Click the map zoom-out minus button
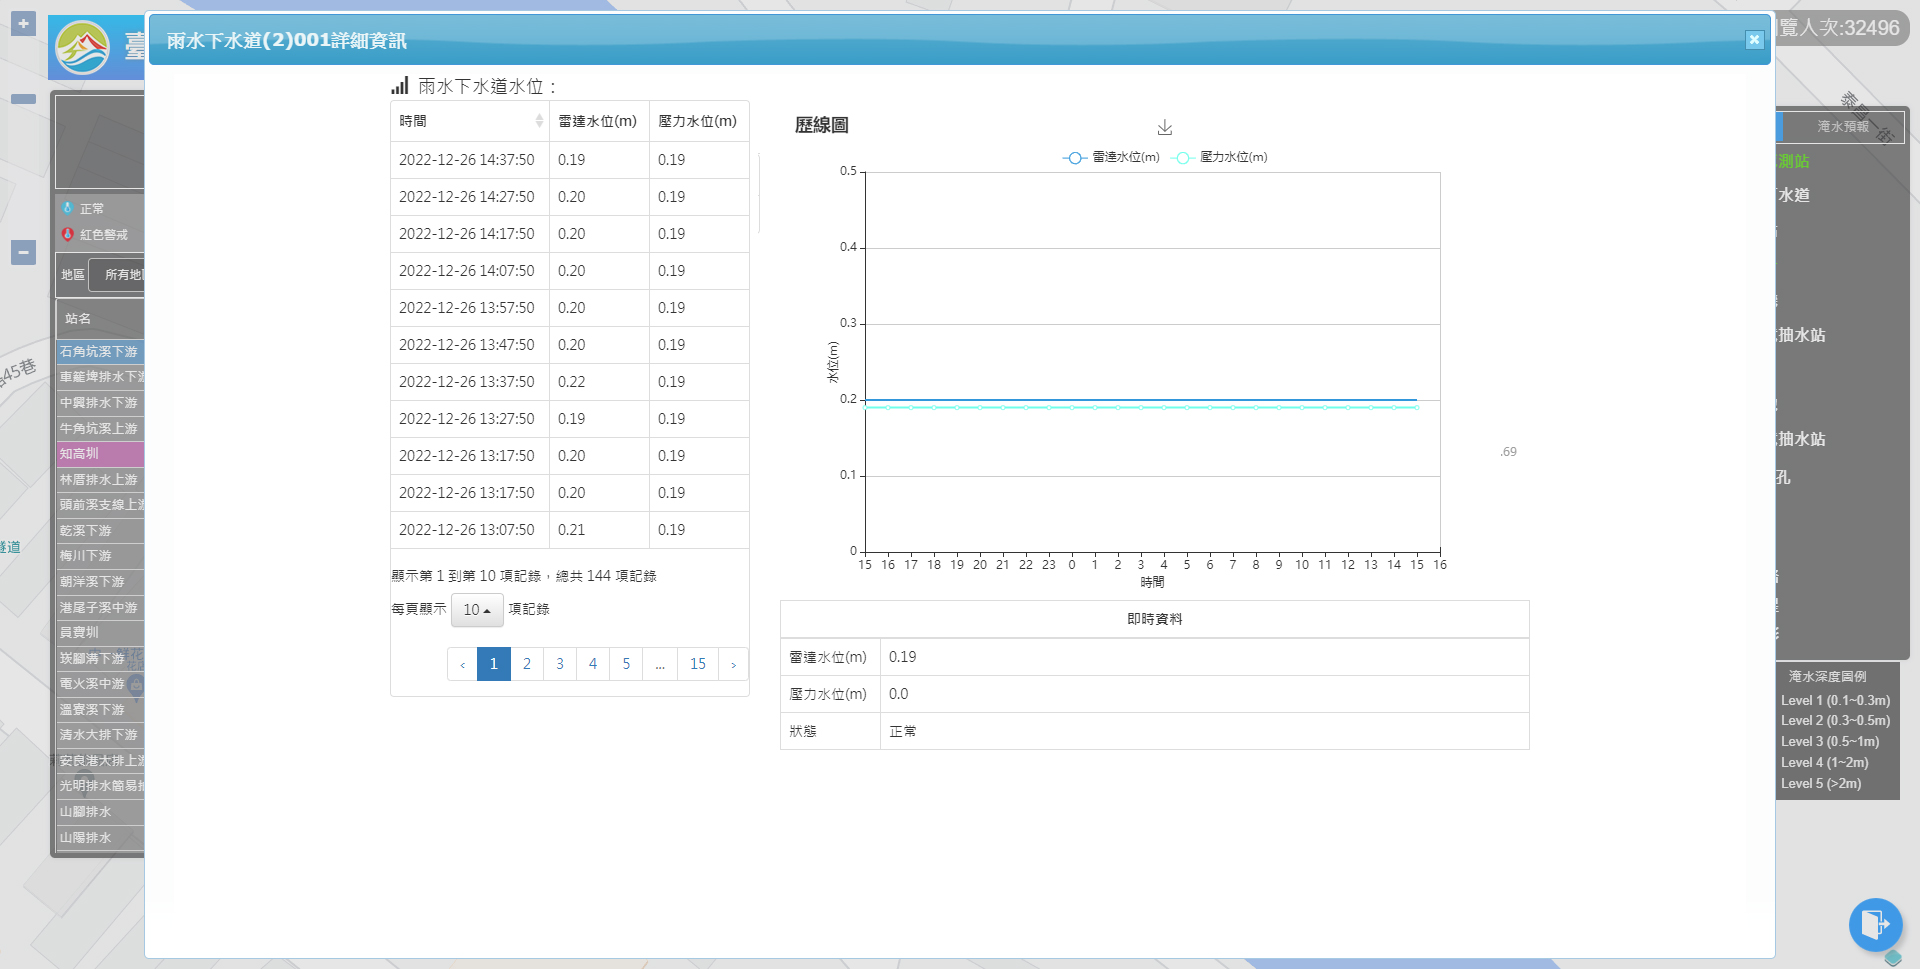 click(23, 253)
